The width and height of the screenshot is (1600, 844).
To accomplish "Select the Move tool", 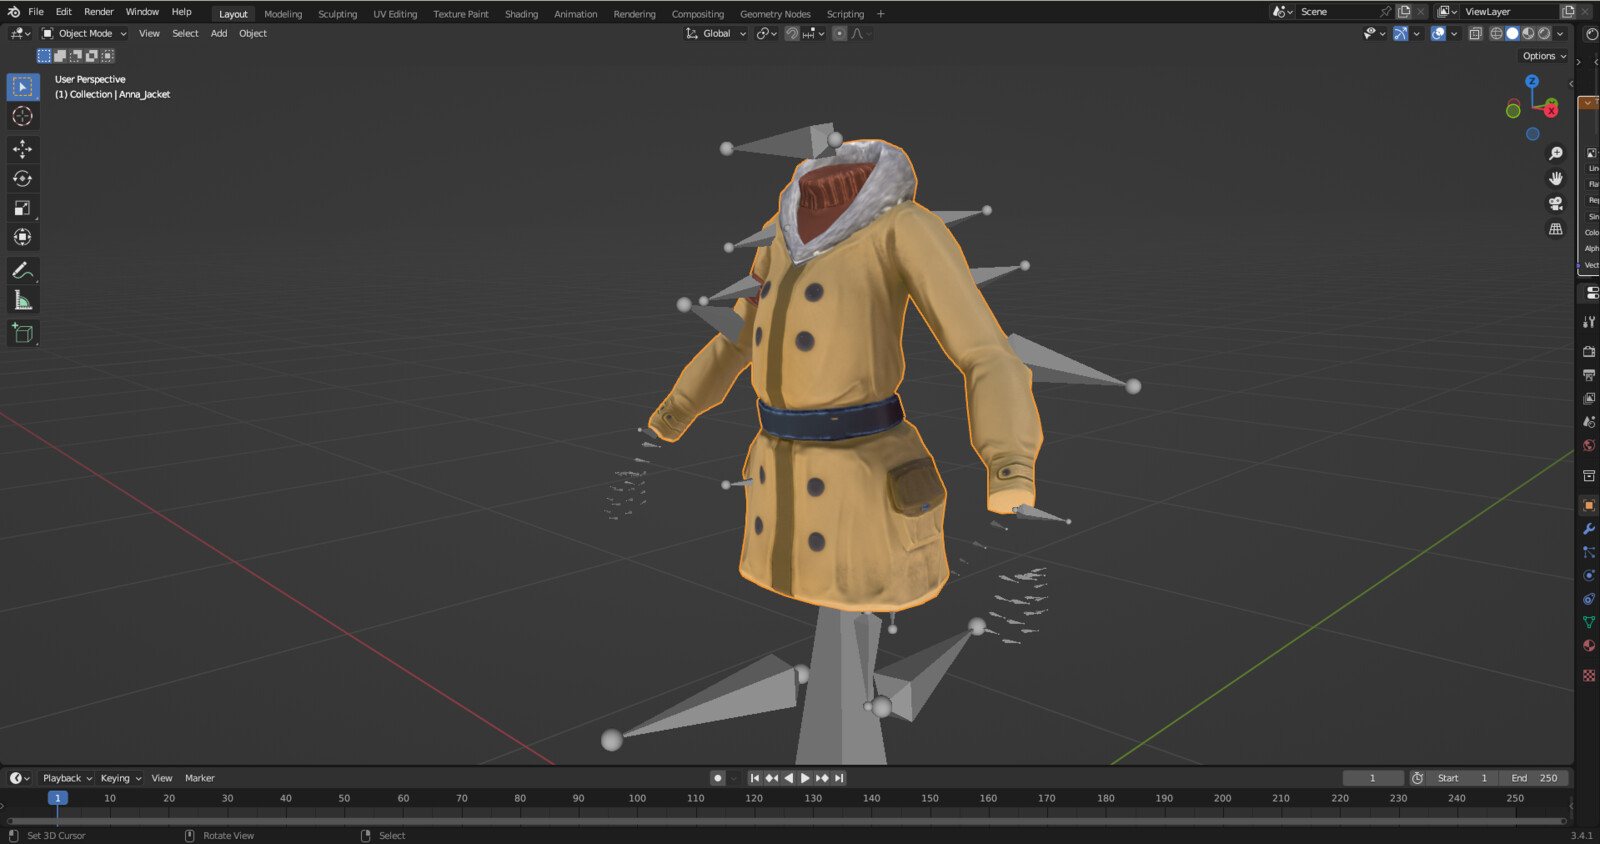I will [22, 149].
